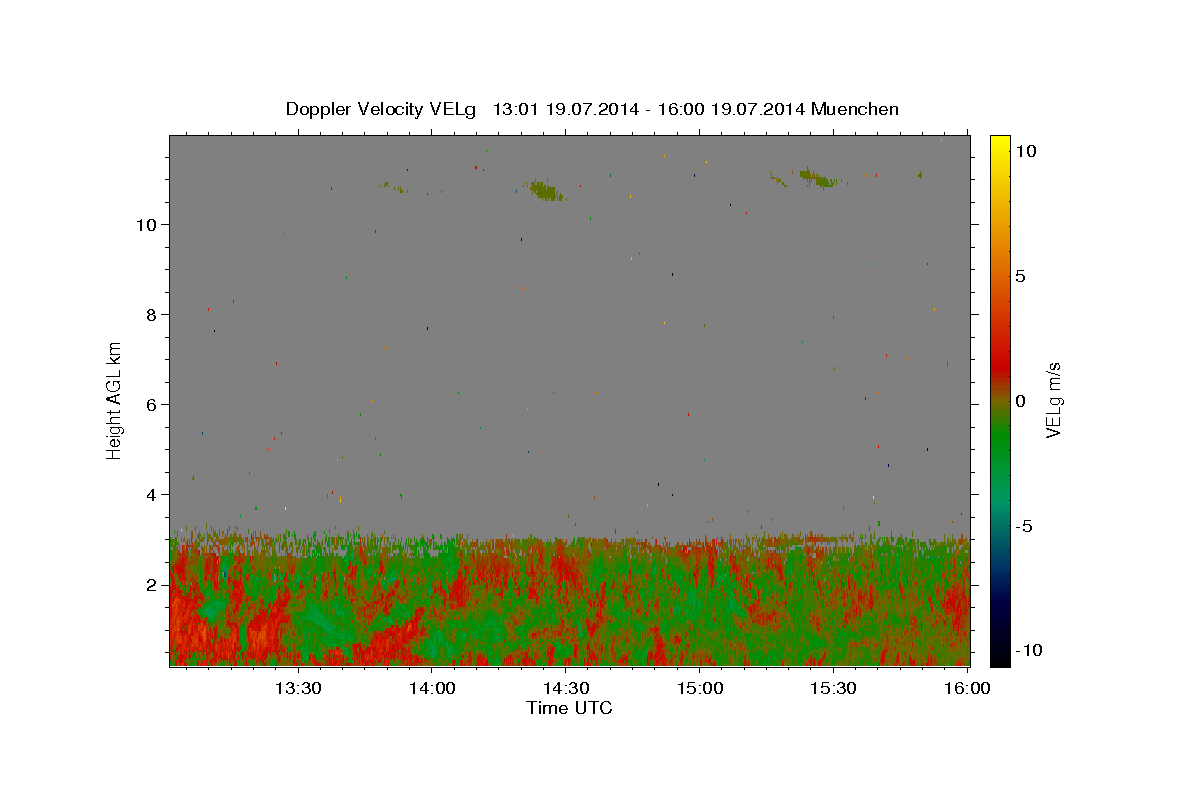Click the height tick label 10
Image resolution: width=1200 pixels, height=800 pixels.
(145, 225)
